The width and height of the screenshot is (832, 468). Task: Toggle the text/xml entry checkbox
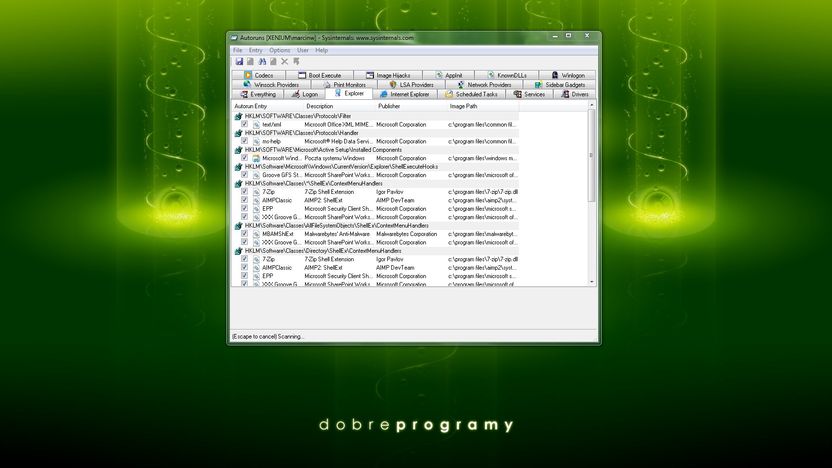tap(245, 124)
